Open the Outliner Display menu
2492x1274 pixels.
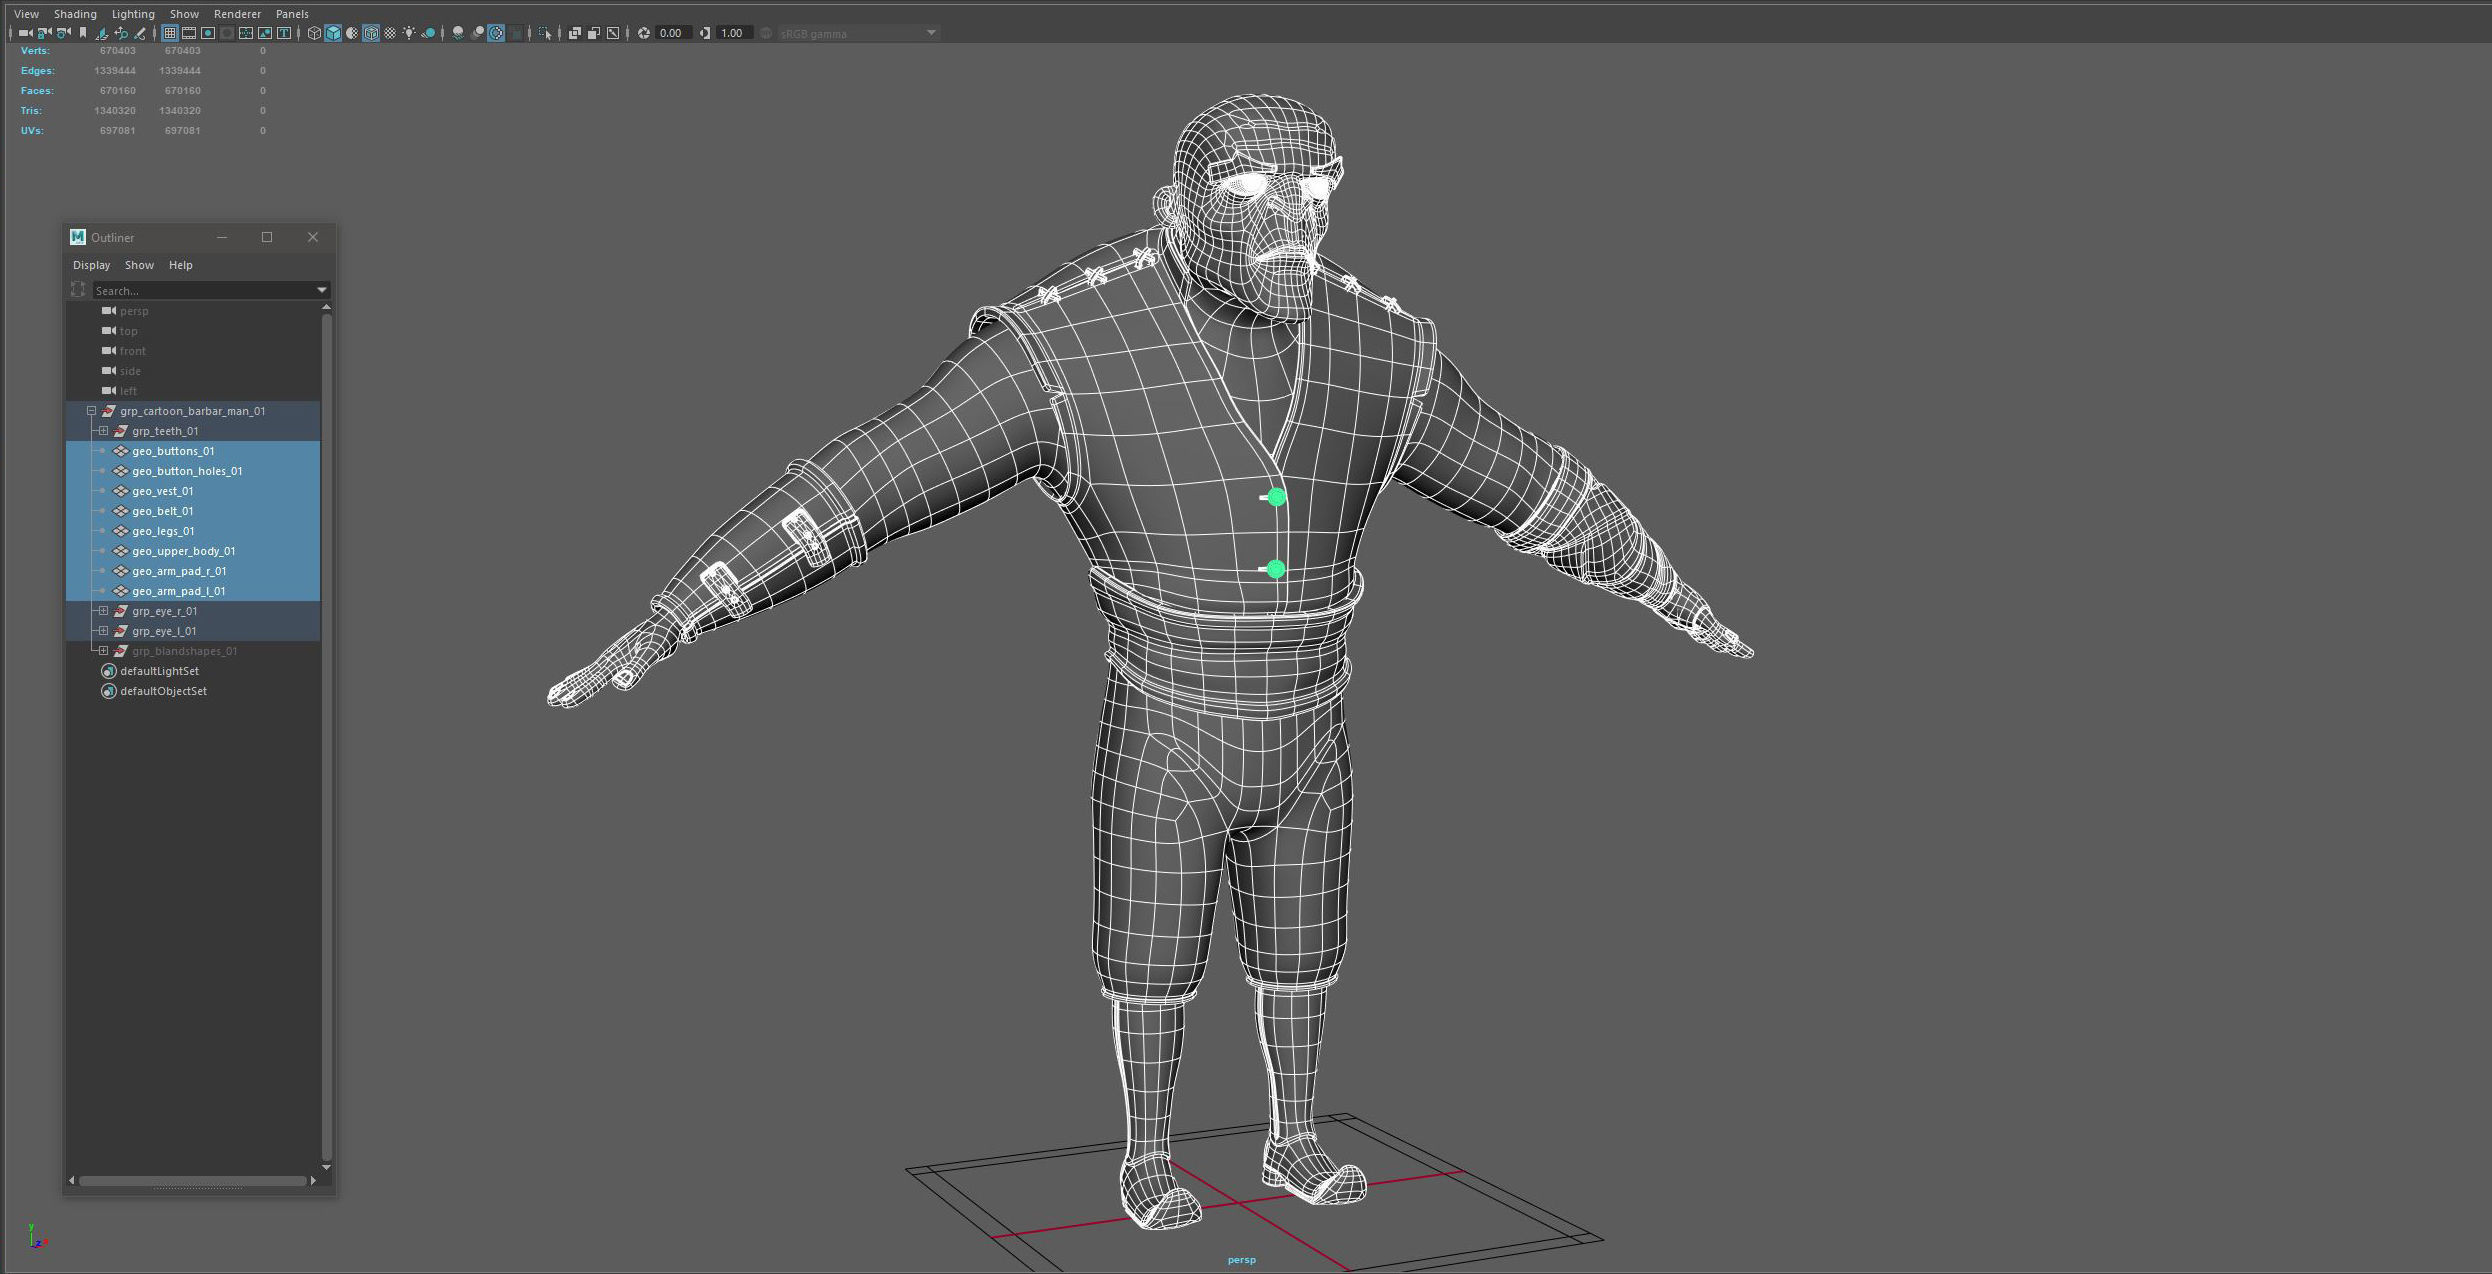[x=91, y=265]
